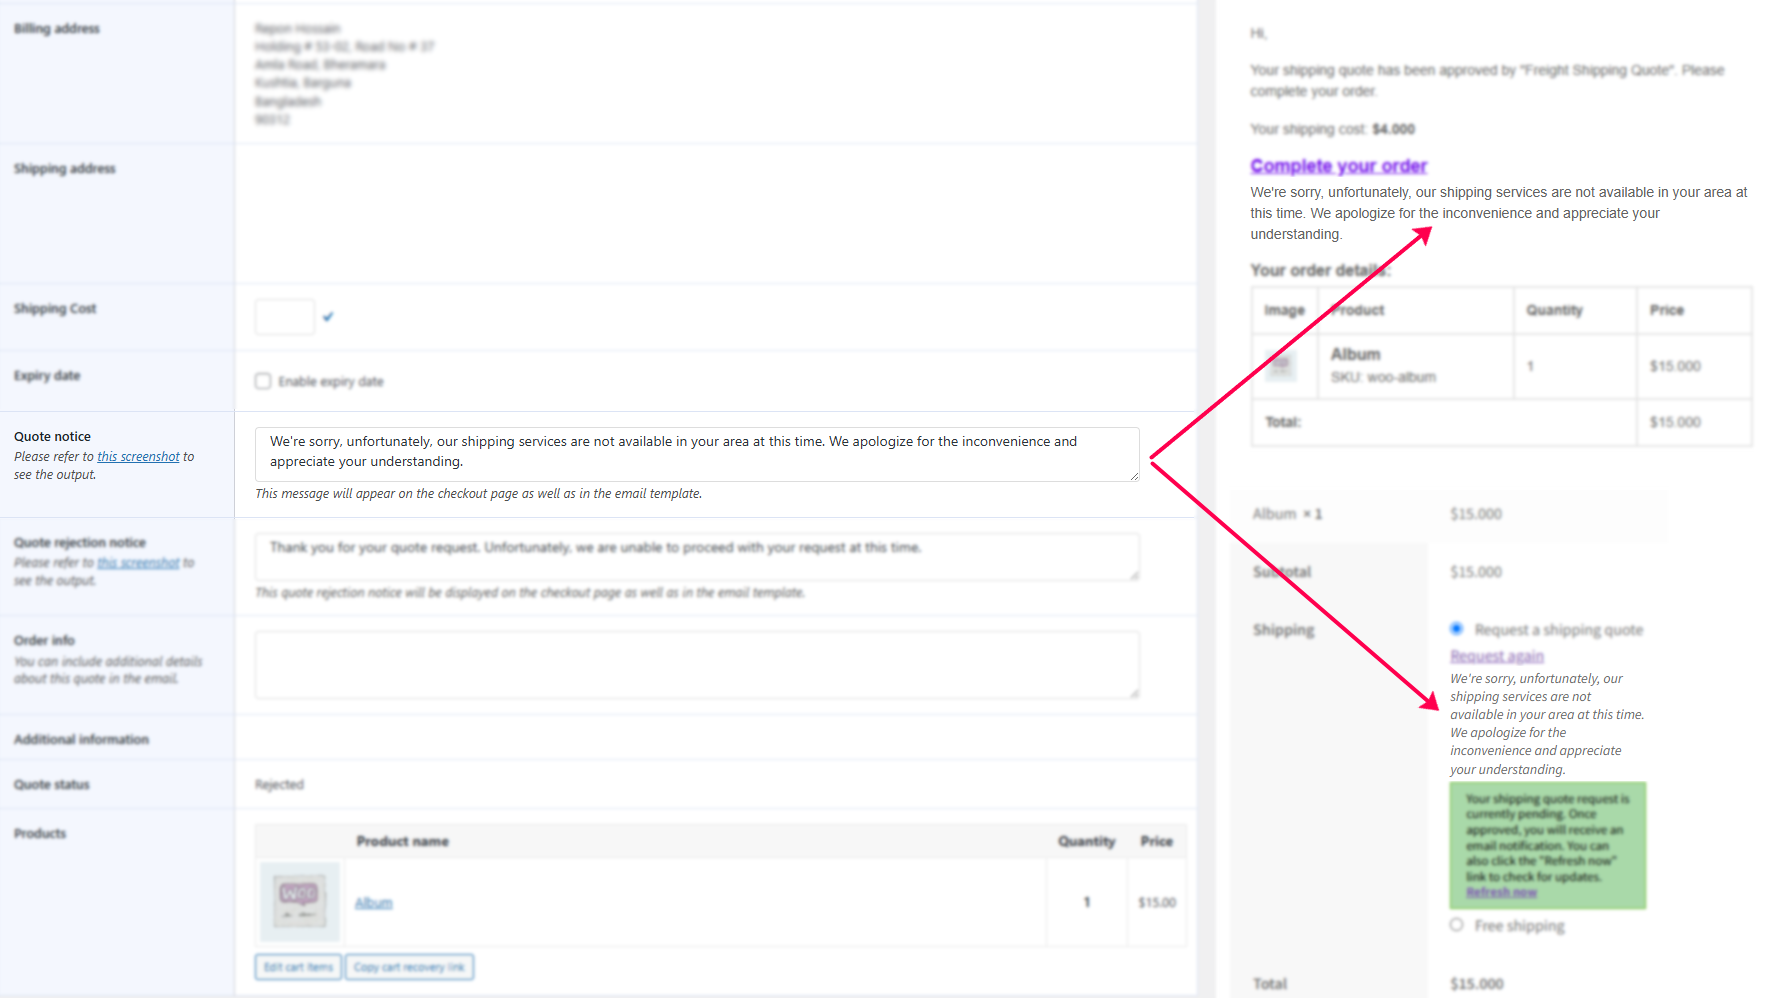Select the Free shipping radio option
The height and width of the screenshot is (998, 1775).
(1457, 925)
